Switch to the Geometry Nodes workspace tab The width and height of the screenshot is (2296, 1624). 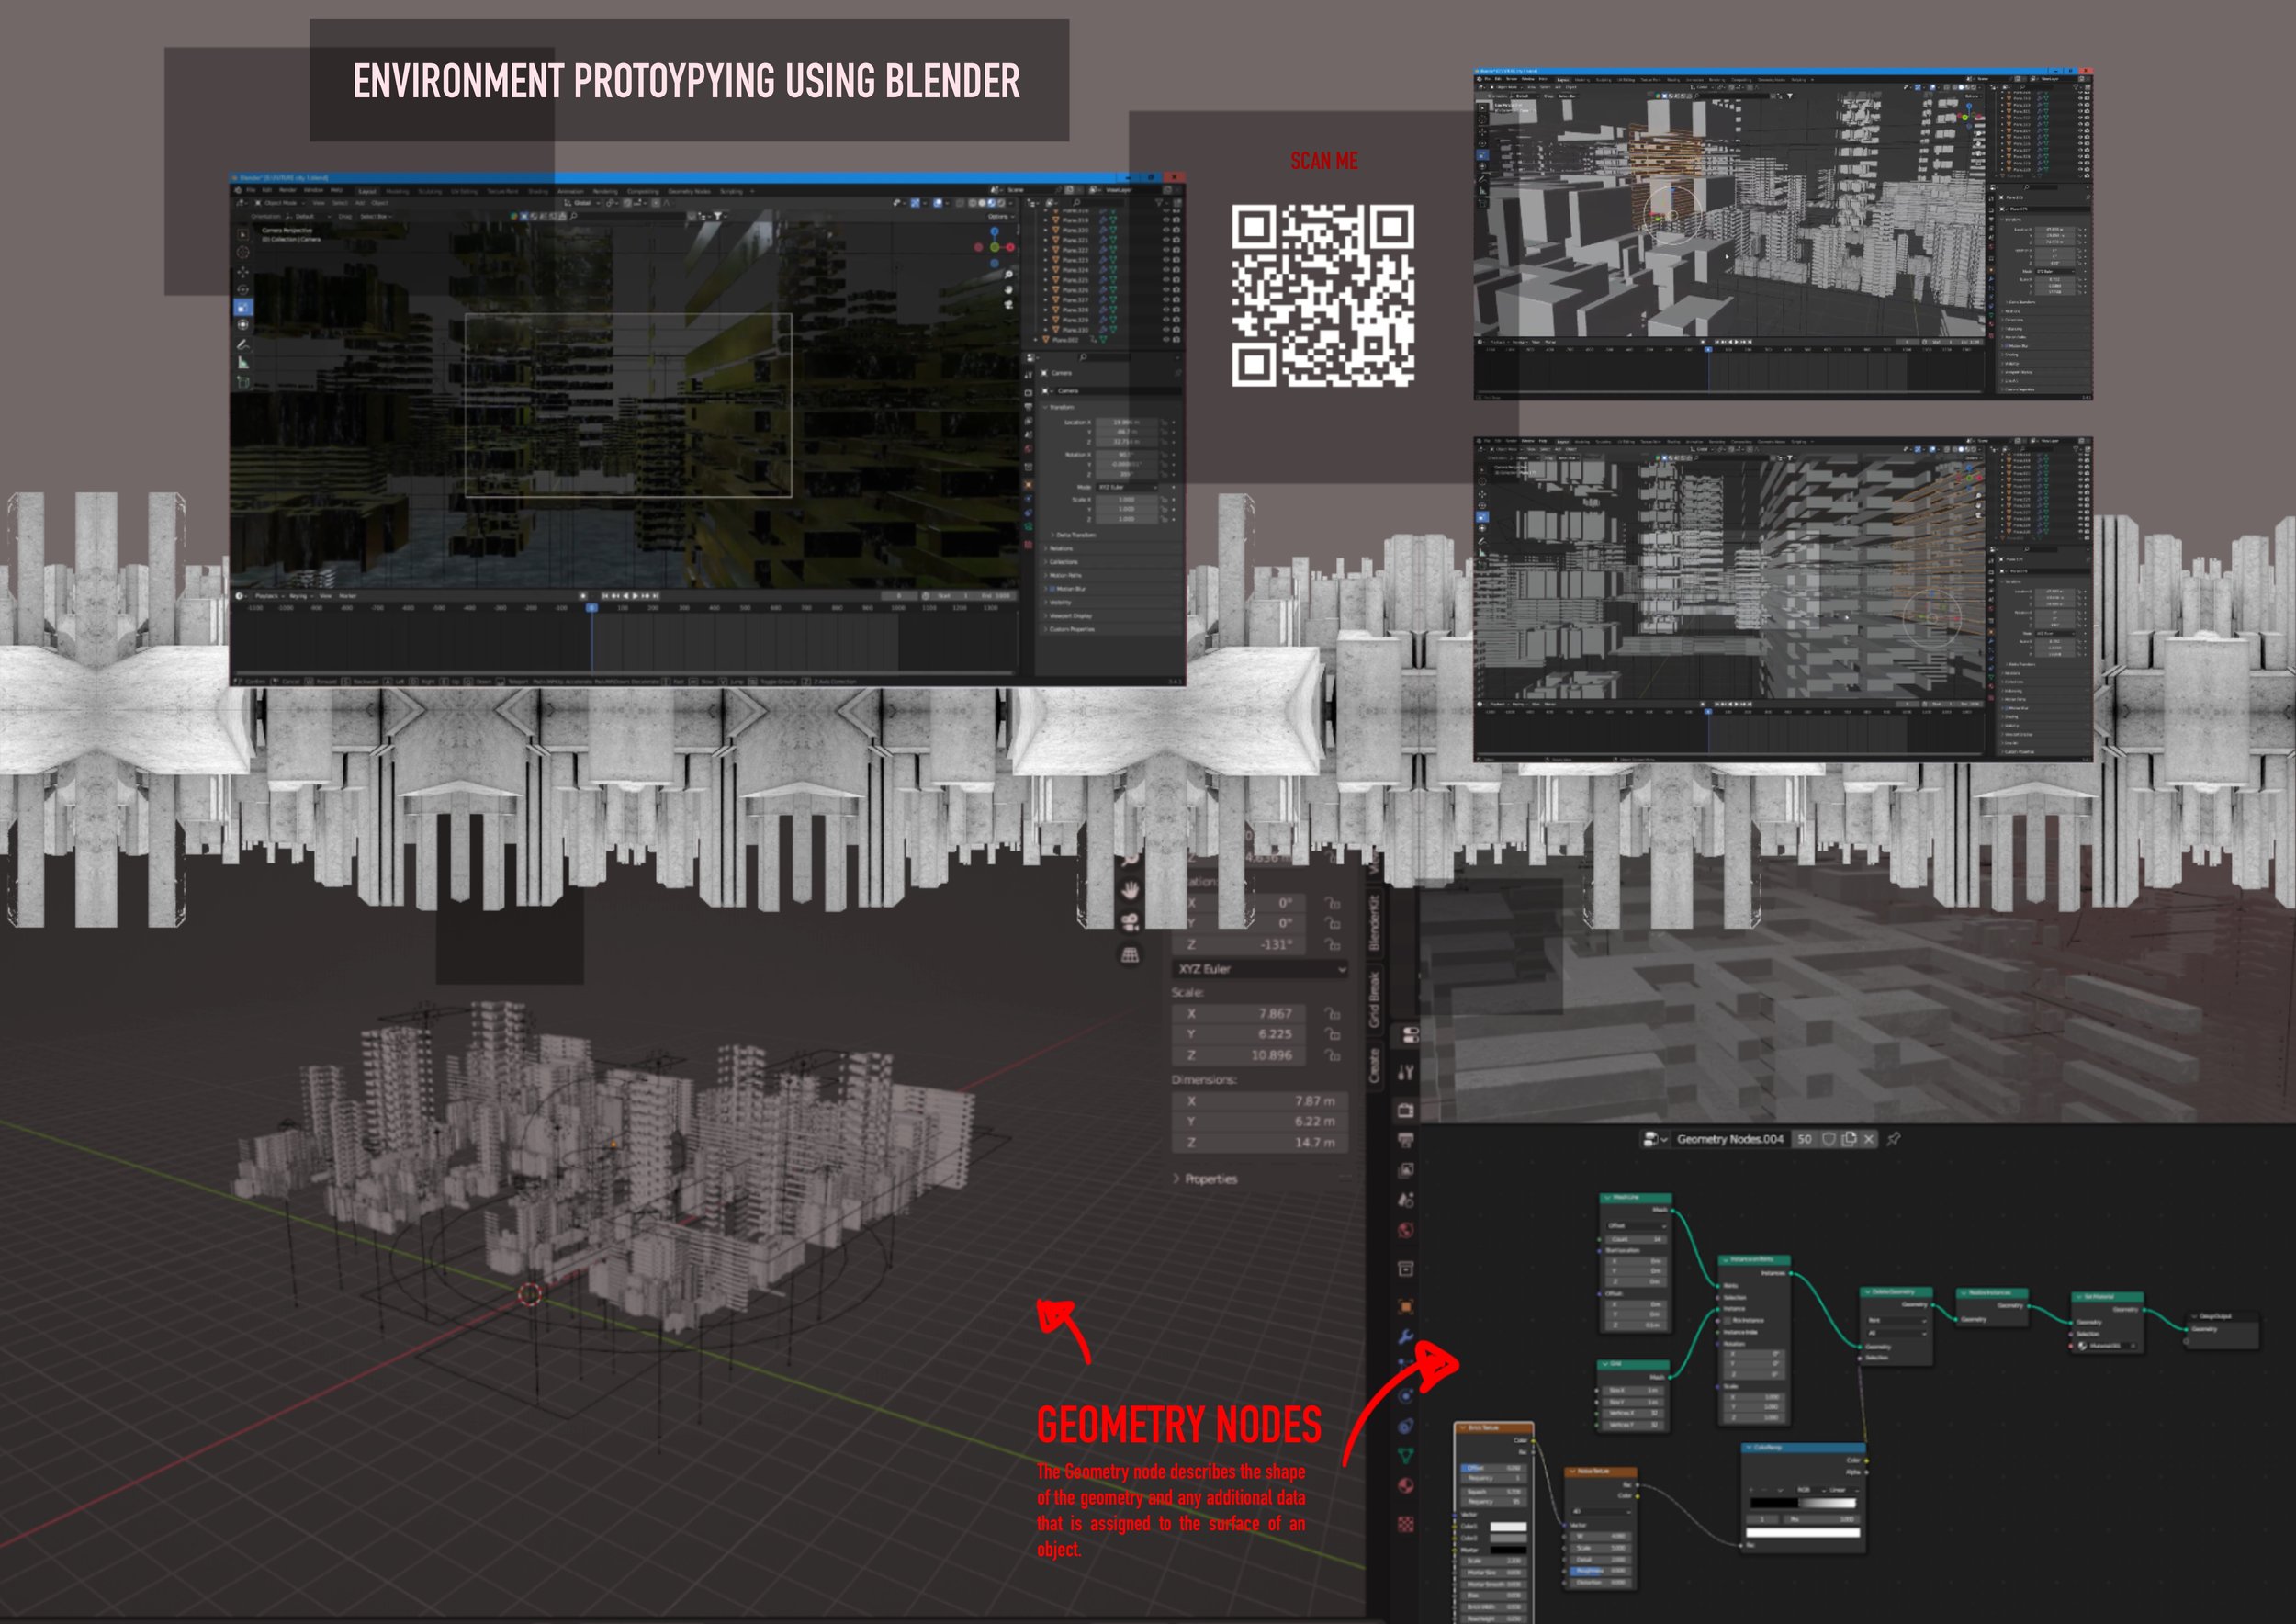click(x=688, y=191)
